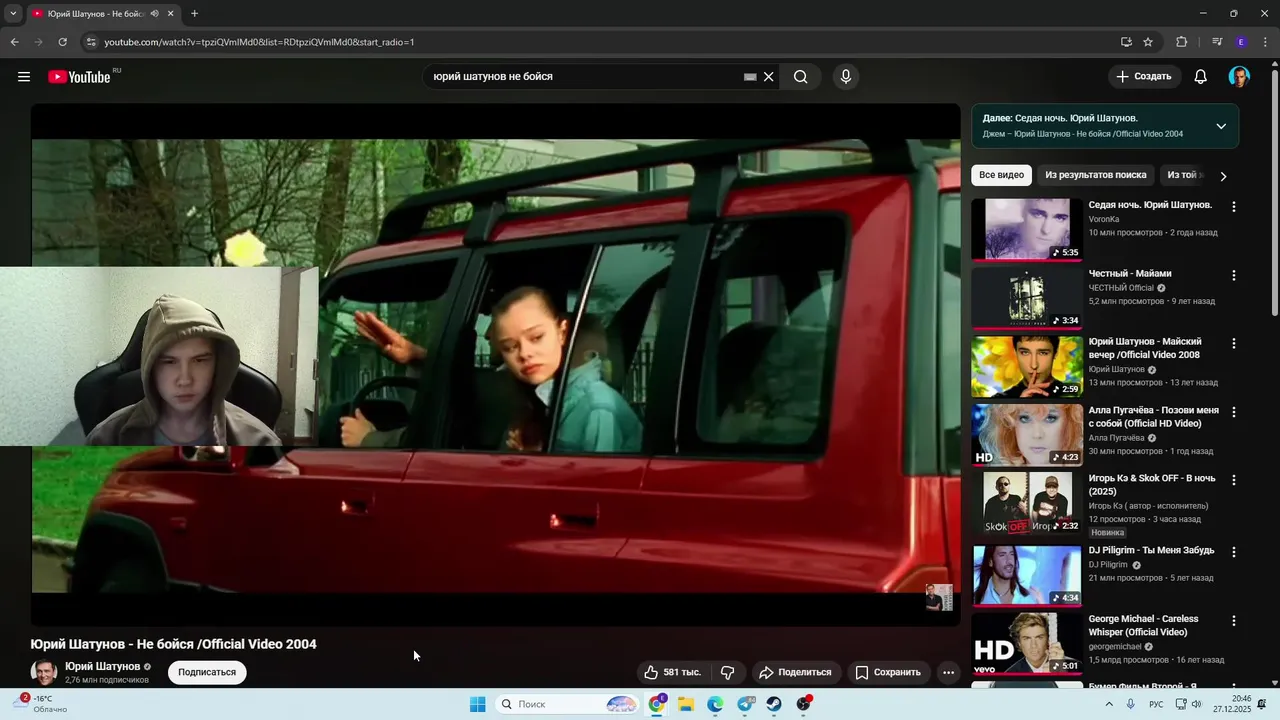Open options for DJ Piligrim video
1280x720 pixels.
point(1233,552)
